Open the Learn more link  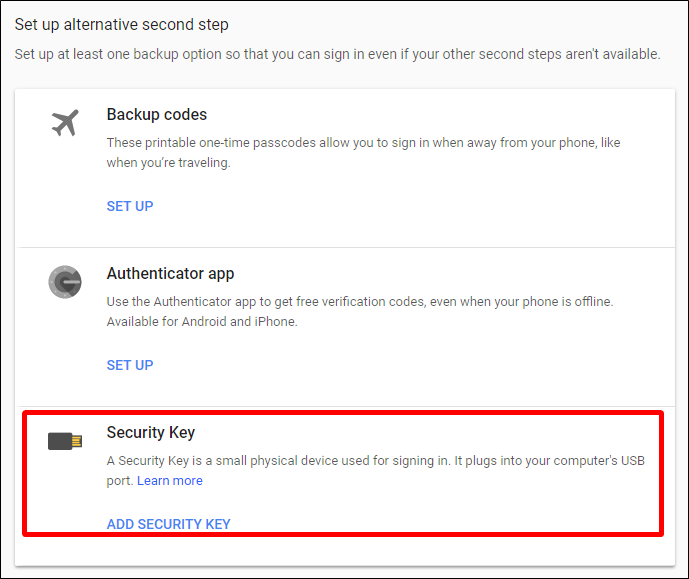pyautogui.click(x=170, y=481)
